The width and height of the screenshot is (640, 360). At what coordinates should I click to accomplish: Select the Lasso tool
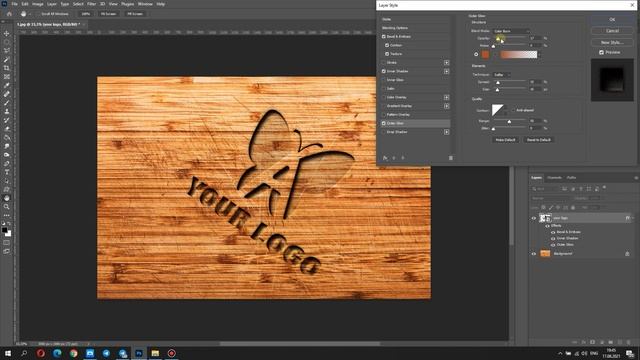pos(7,51)
